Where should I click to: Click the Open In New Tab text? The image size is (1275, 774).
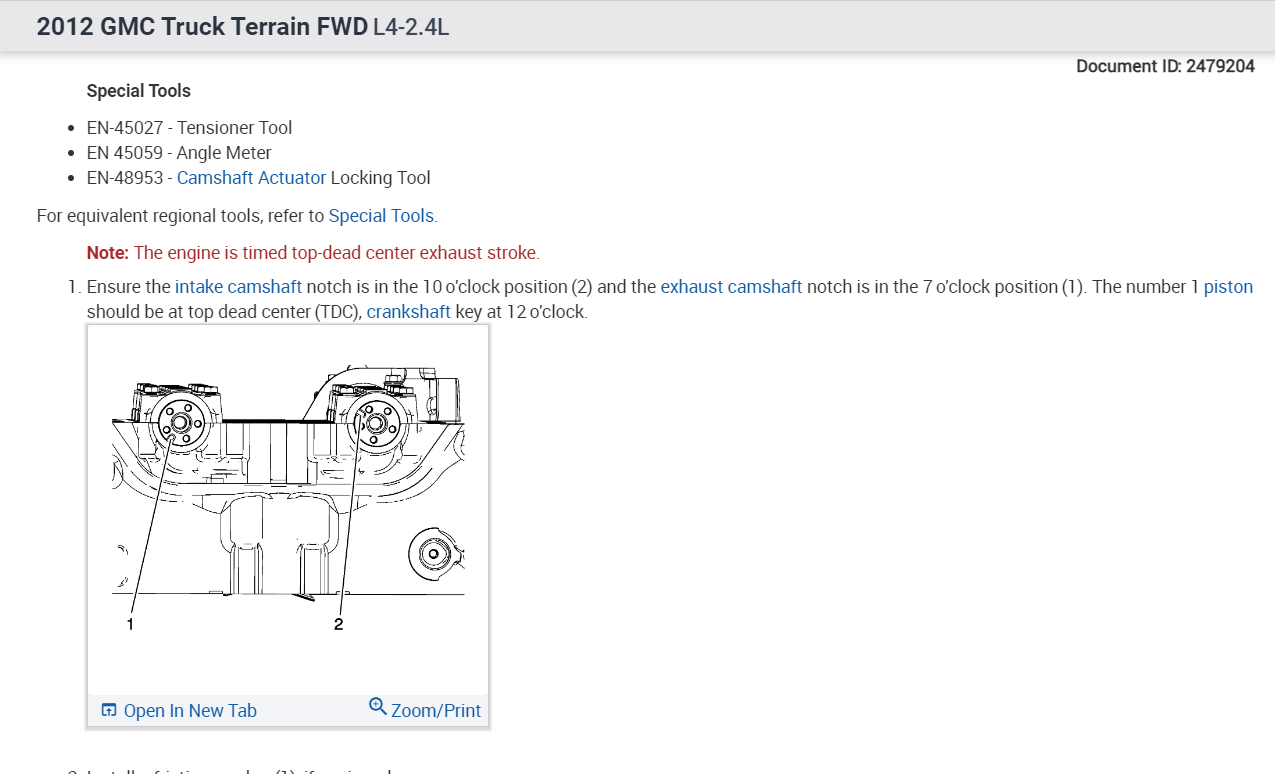coord(190,711)
